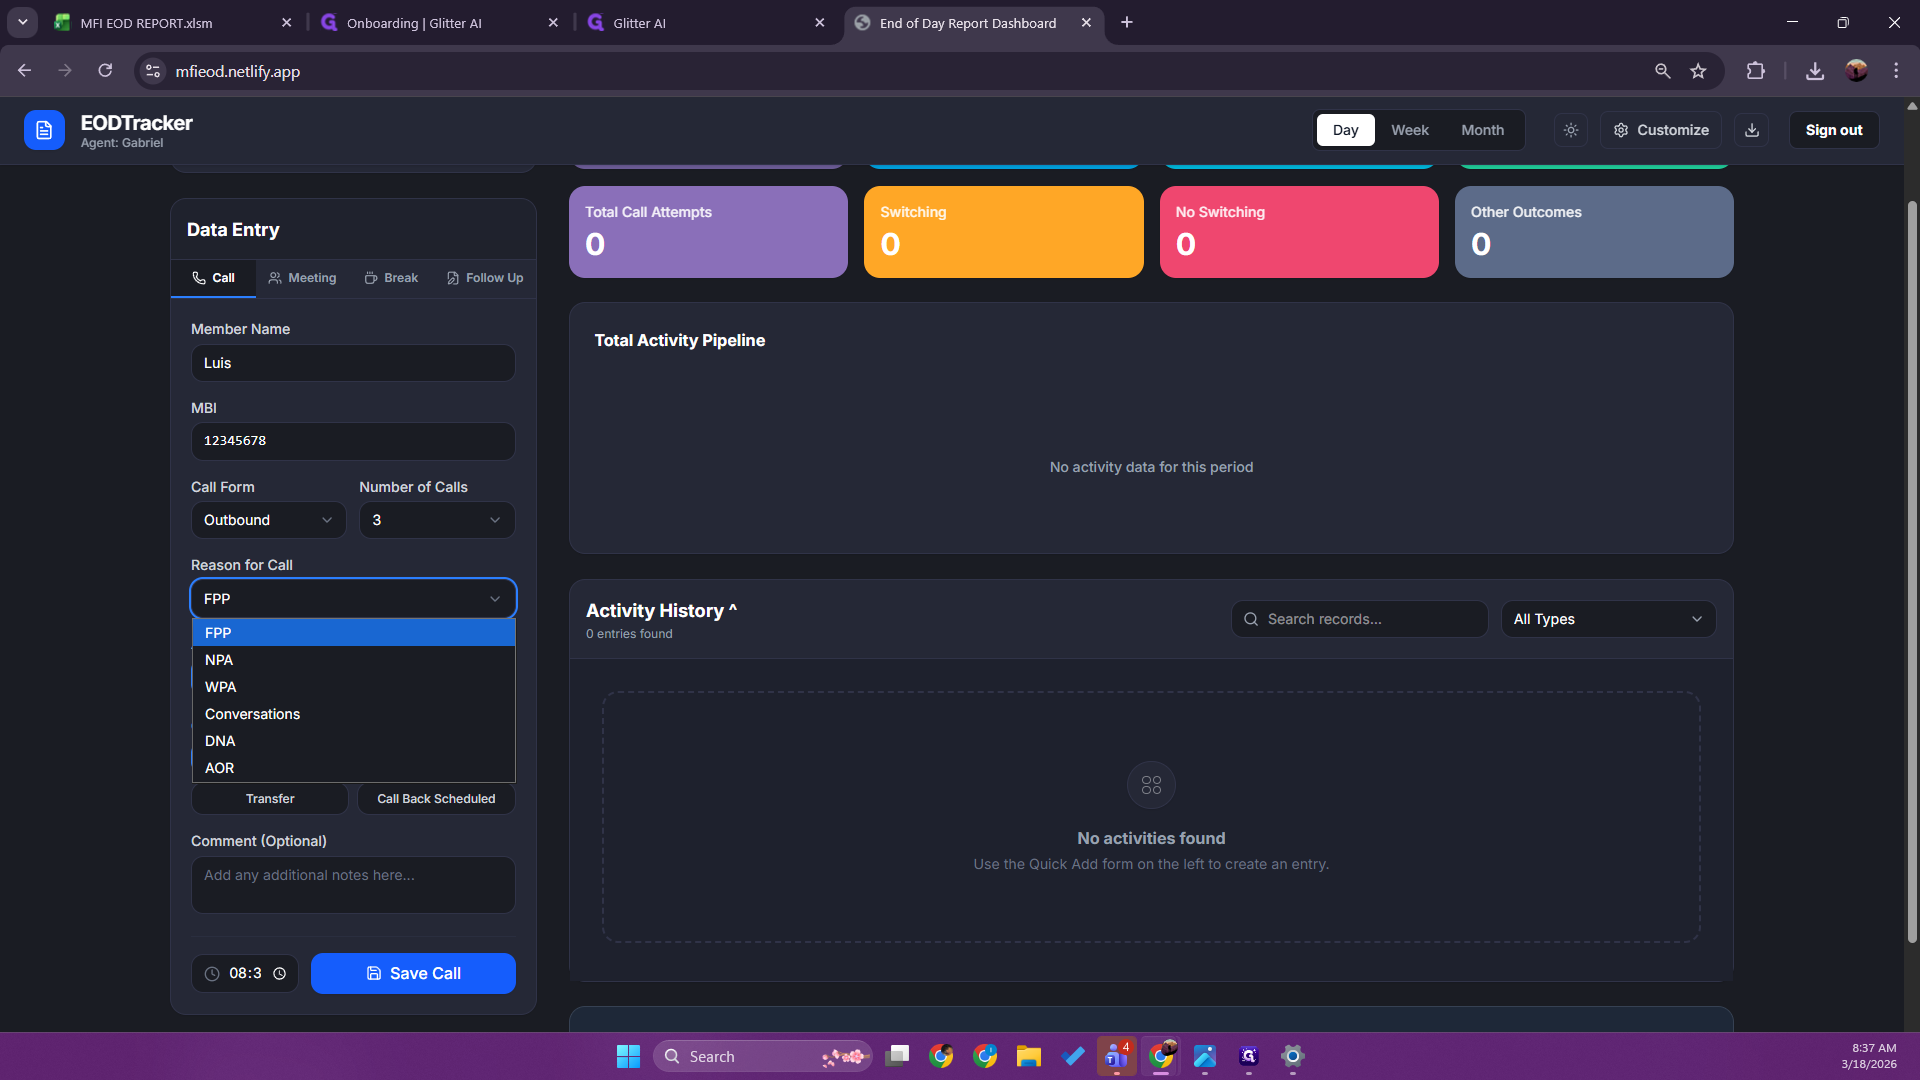Open the Chrome extensions puzzle icon
Image resolution: width=1920 pixels, height=1080 pixels.
tap(1755, 71)
